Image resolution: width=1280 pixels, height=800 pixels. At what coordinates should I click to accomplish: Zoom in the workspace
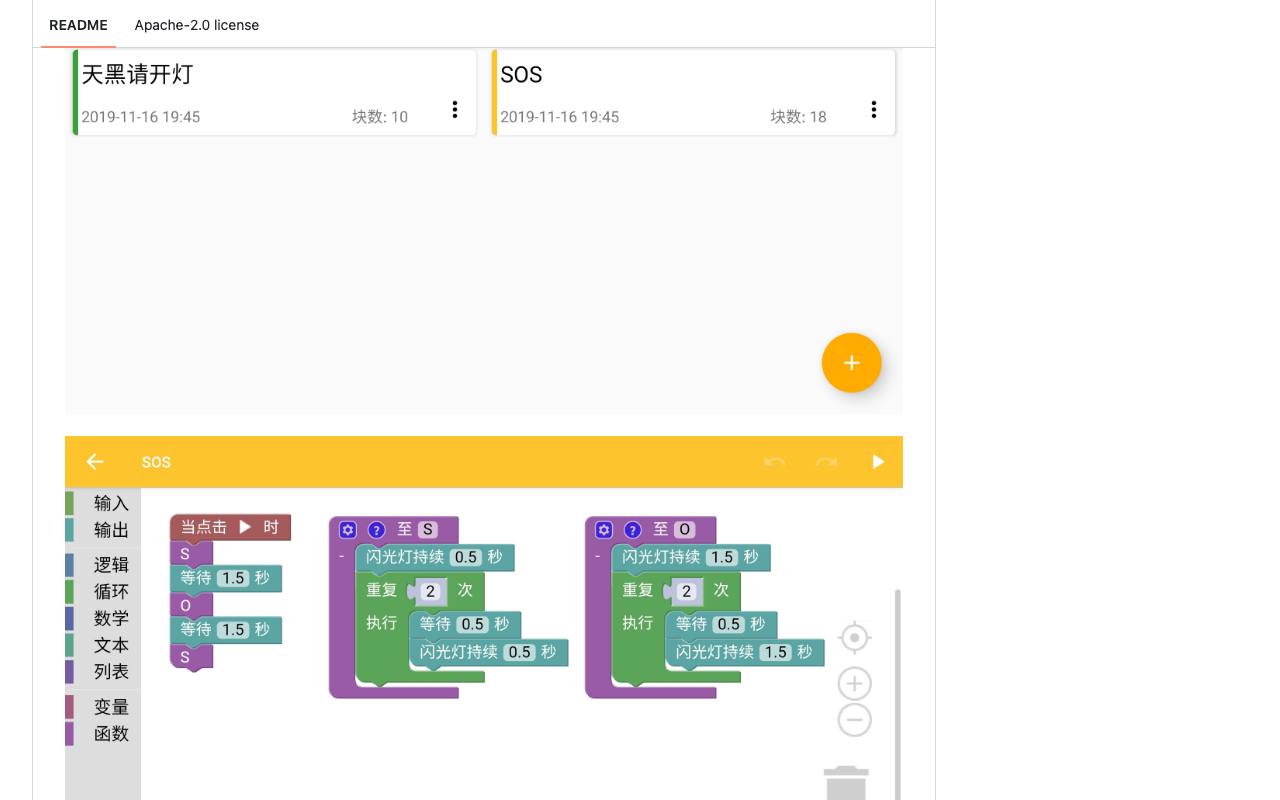click(854, 684)
